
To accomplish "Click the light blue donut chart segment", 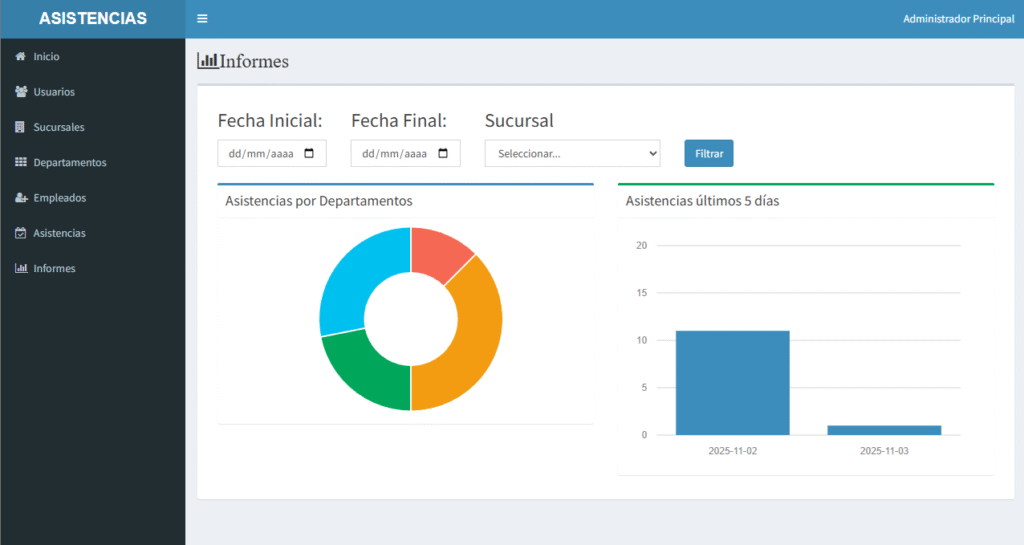I will coord(350,280).
